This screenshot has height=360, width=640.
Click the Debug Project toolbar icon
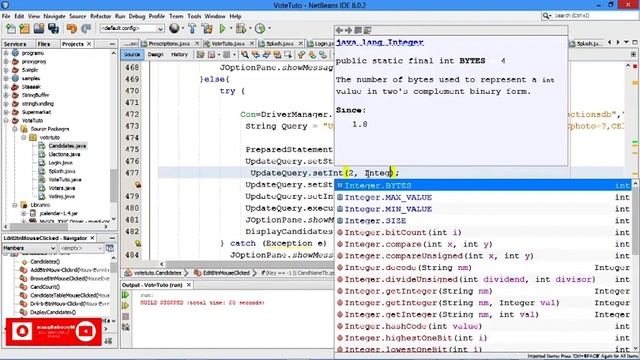tap(241, 29)
